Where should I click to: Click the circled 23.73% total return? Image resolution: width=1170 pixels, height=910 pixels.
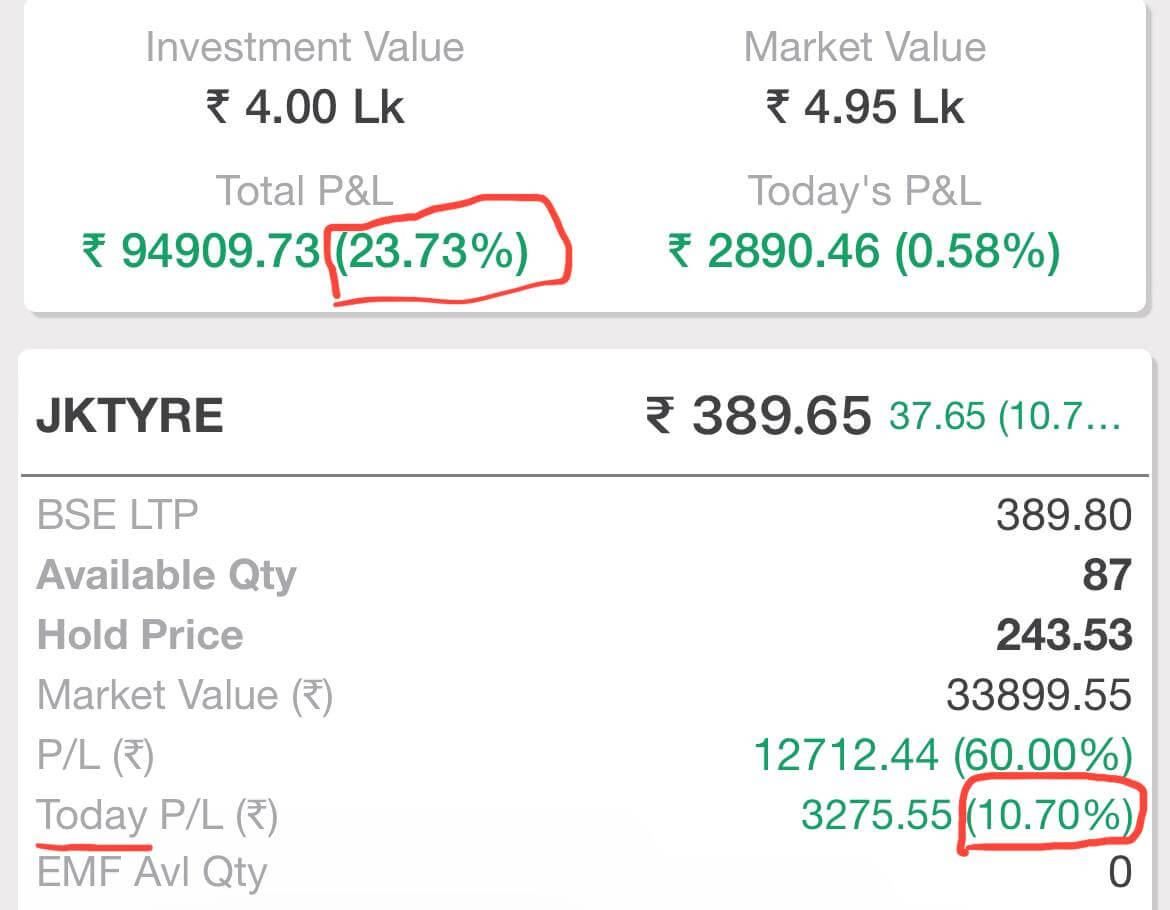431,251
